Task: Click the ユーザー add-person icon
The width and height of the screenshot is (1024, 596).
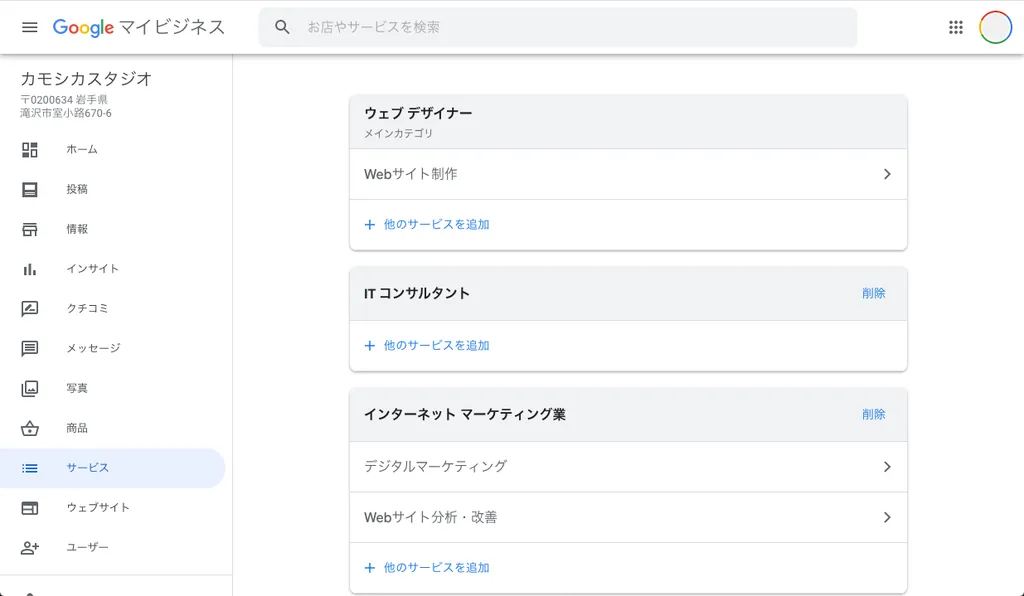Action: coord(29,548)
